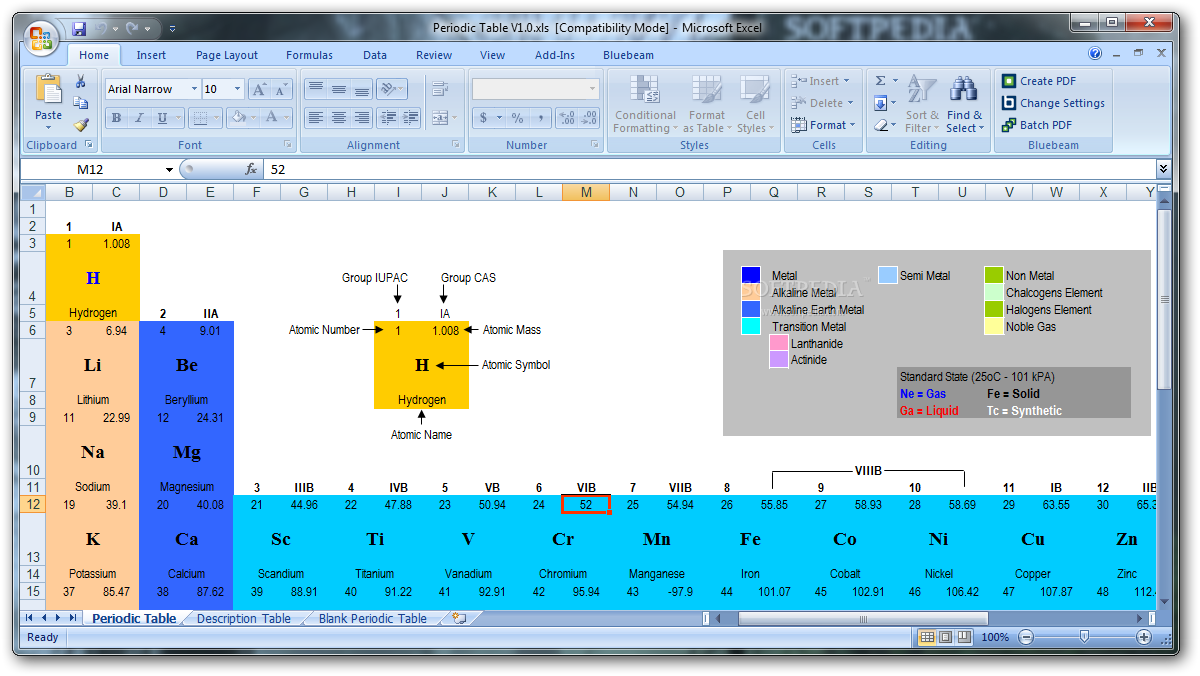Toggle Middle Align
Image resolution: width=1200 pixels, height=676 pixels.
click(338, 89)
